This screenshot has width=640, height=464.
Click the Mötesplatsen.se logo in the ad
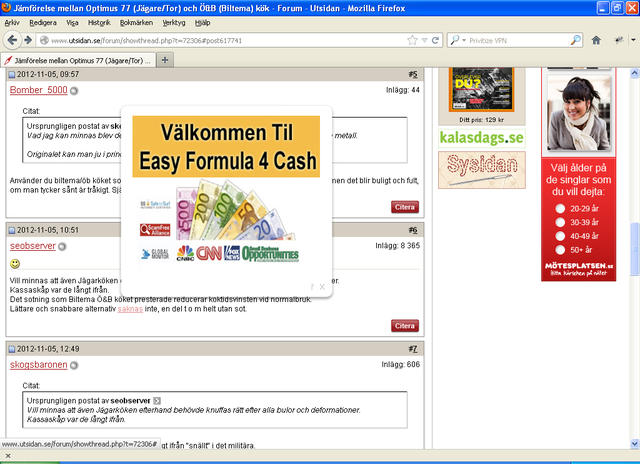click(x=578, y=269)
